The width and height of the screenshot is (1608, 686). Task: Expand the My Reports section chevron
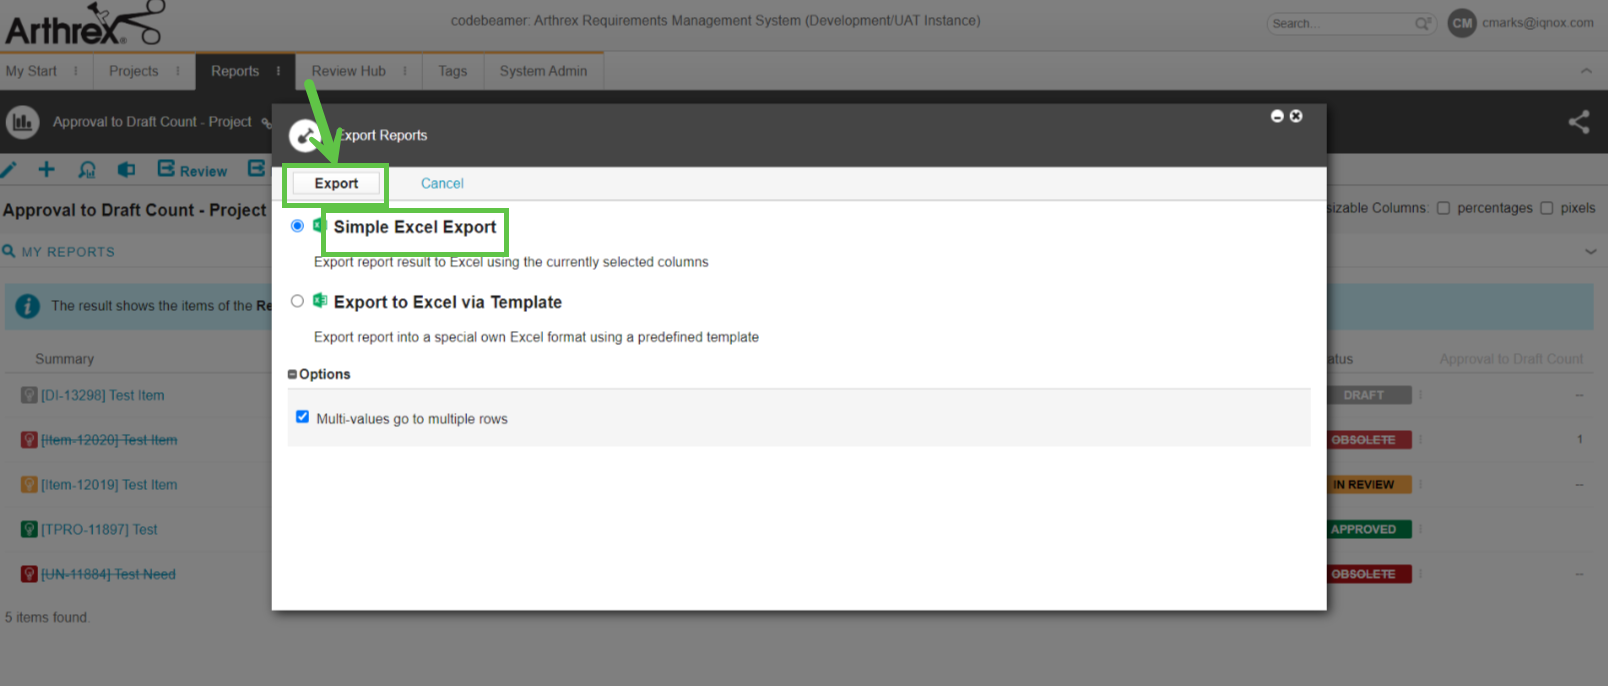(x=1590, y=252)
